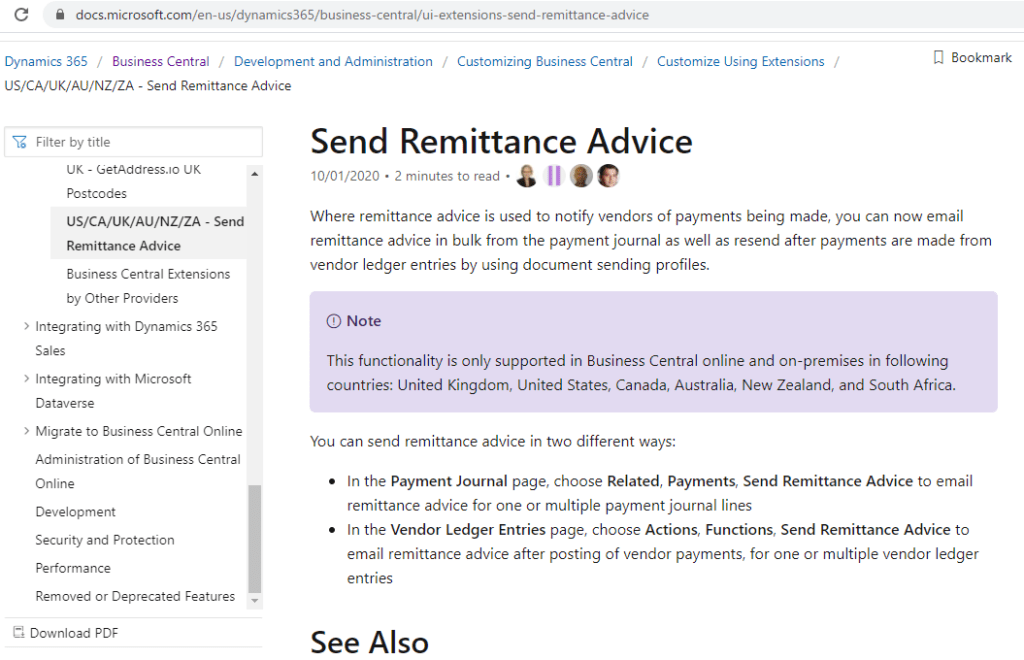Click the first author avatar below the title

coord(528,176)
